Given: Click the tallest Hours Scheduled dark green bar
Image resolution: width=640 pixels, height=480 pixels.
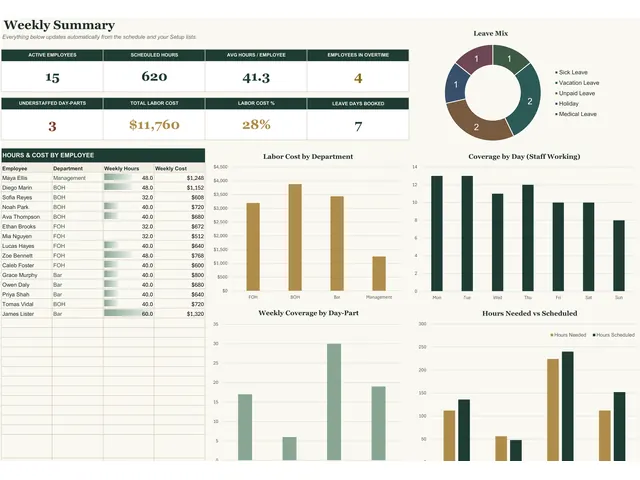Looking at the screenshot, I should click(567, 406).
